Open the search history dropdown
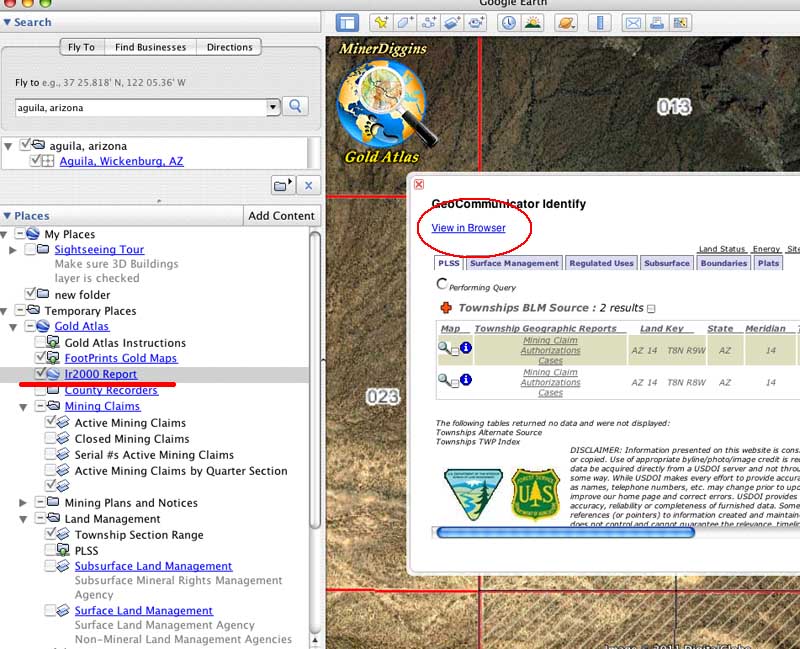 pyautogui.click(x=273, y=107)
